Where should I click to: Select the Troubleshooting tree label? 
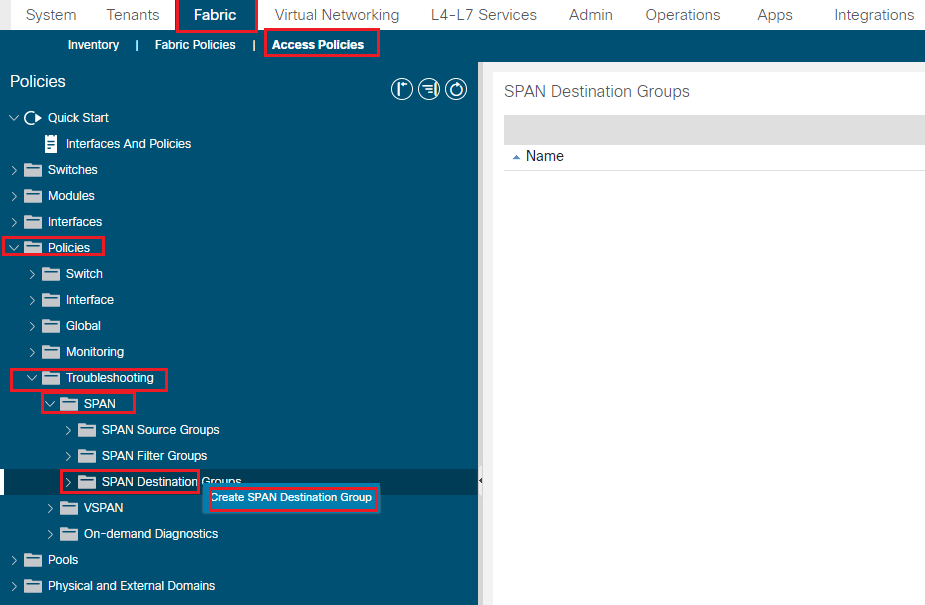(x=110, y=378)
